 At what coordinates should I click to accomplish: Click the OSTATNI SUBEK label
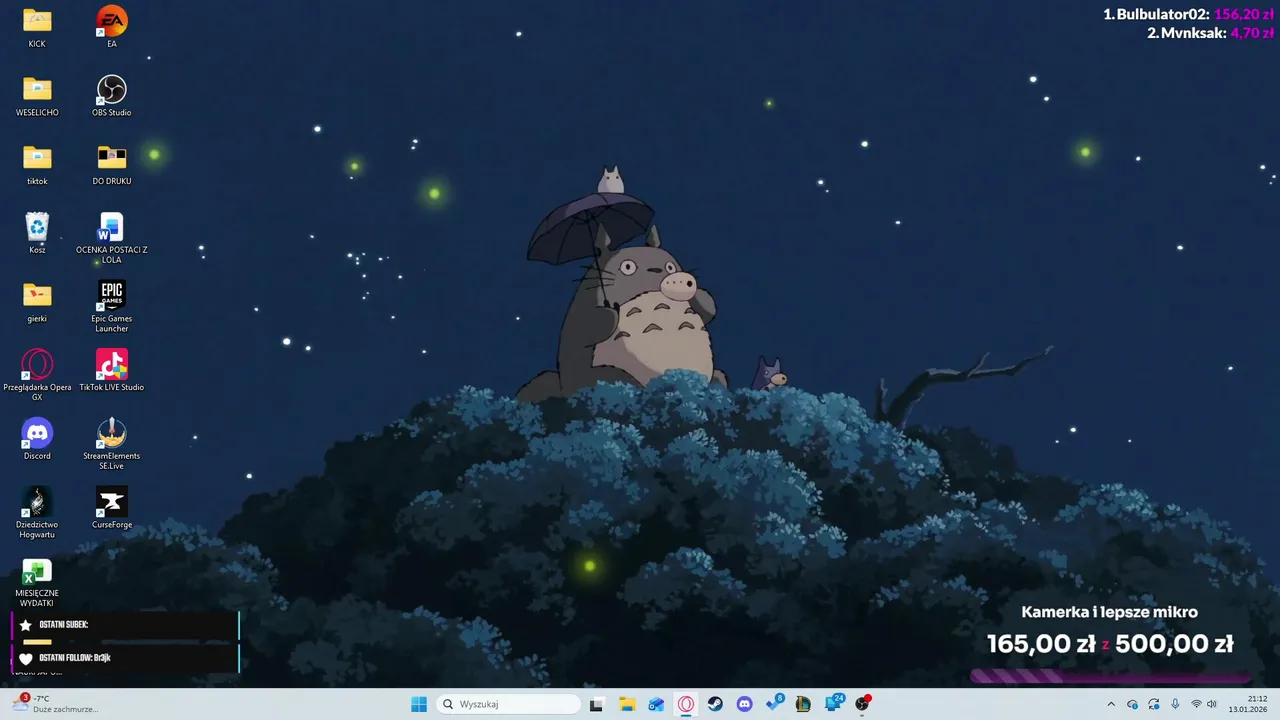click(64, 625)
